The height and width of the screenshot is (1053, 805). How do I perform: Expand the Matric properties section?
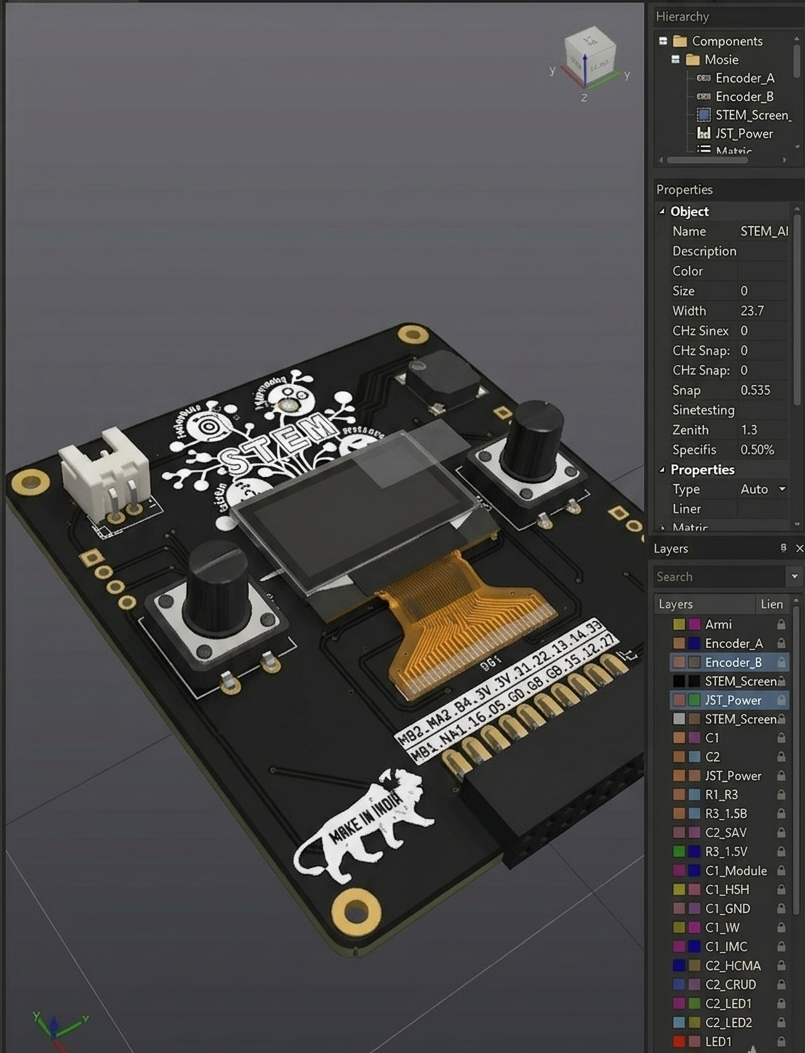662,528
